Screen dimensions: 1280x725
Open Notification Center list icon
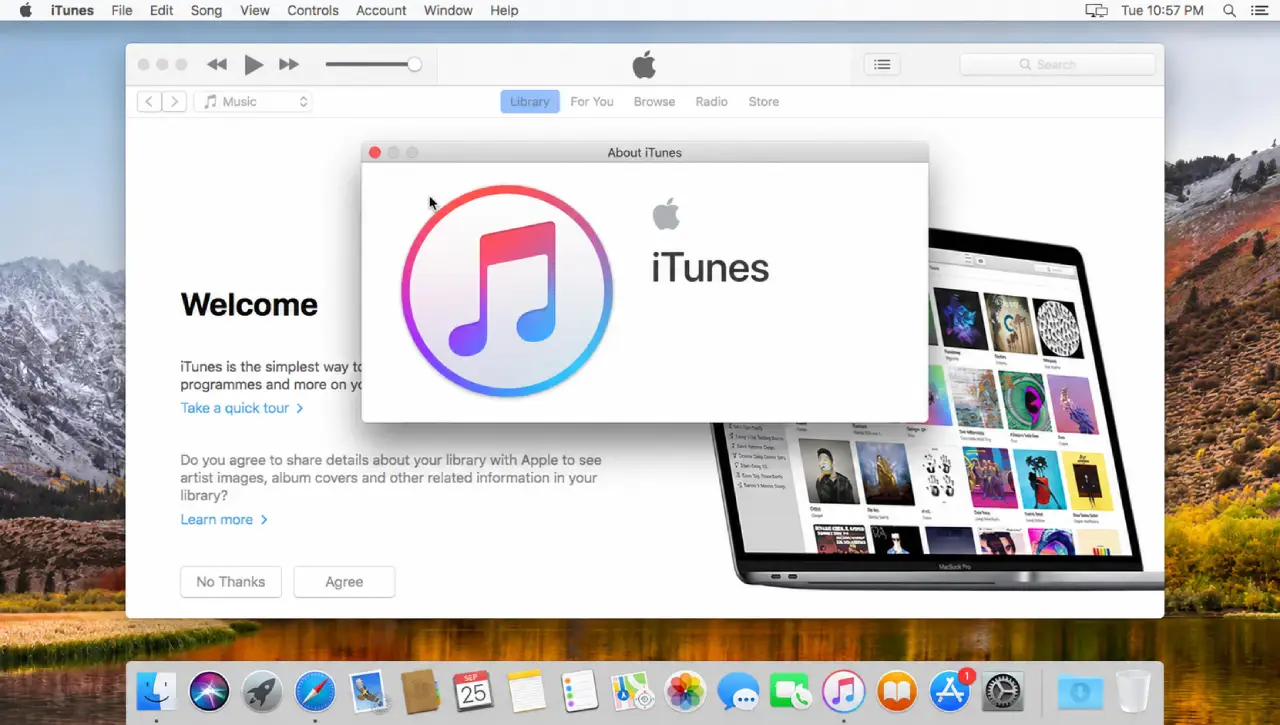pyautogui.click(x=1259, y=10)
